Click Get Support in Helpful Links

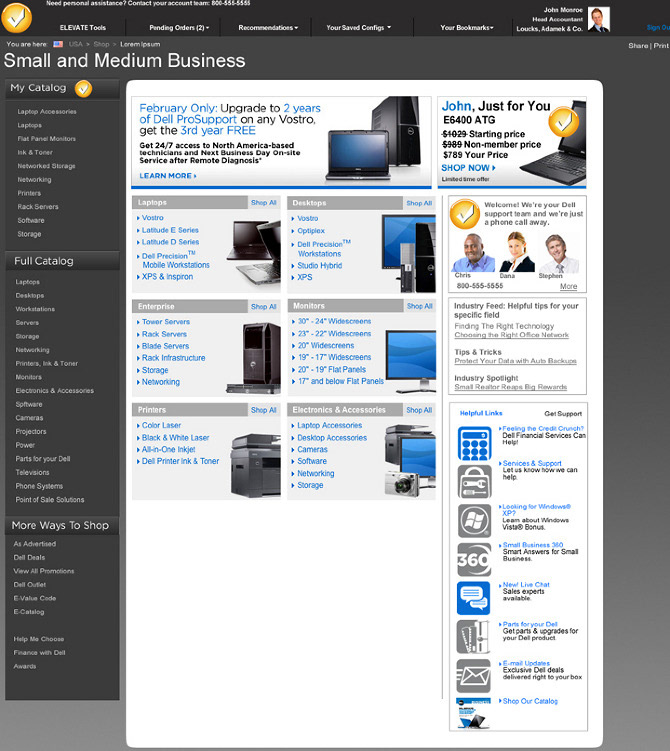click(563, 413)
